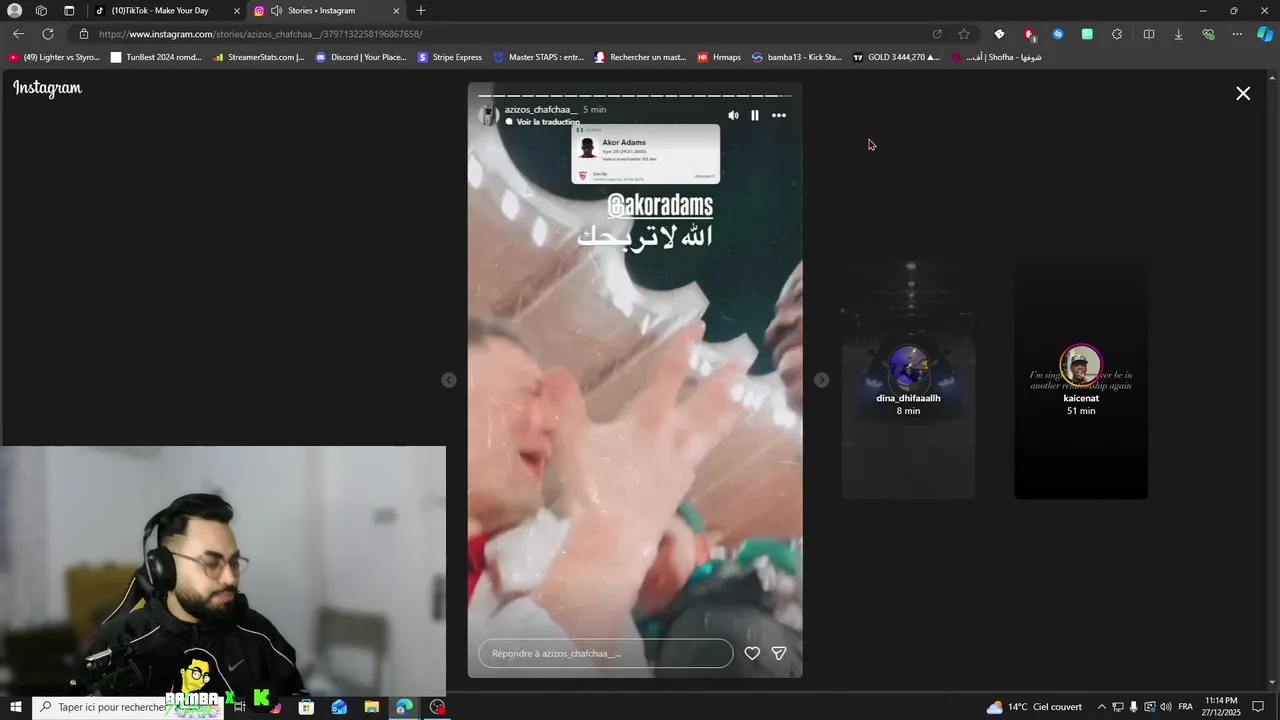Toggle vertical tabs icon

tap(69, 11)
